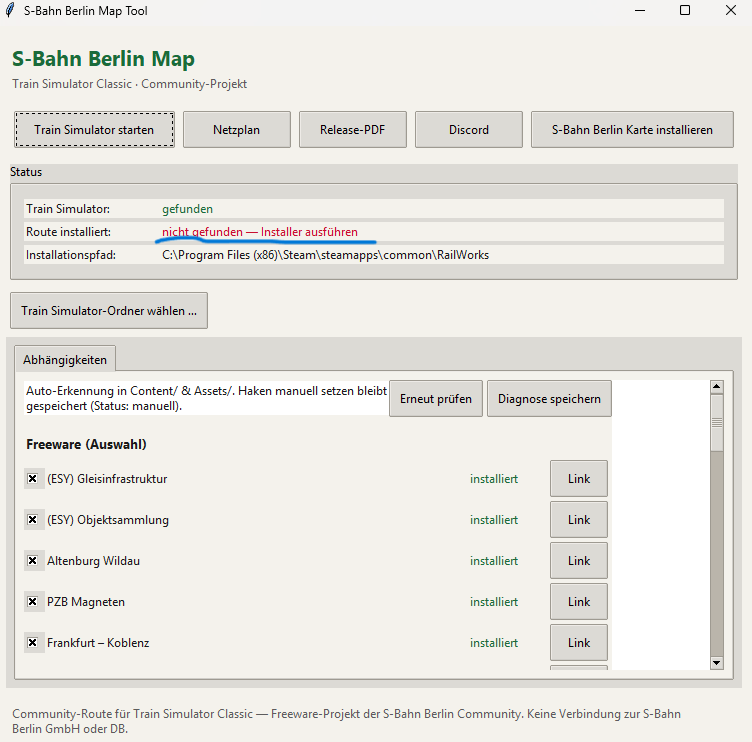Click the 'Freeware (Auswahl)' heading
Image resolution: width=752 pixels, height=742 pixels.
tap(86, 445)
